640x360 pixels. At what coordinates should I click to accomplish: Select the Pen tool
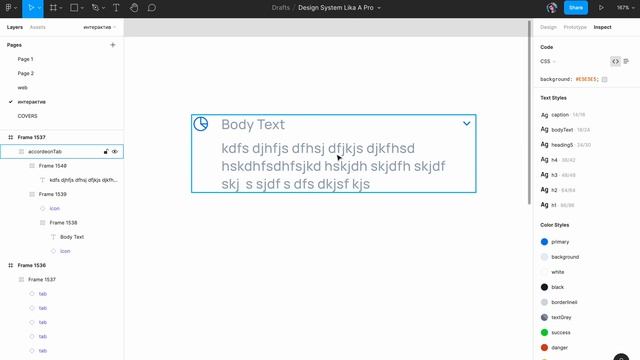point(95,8)
